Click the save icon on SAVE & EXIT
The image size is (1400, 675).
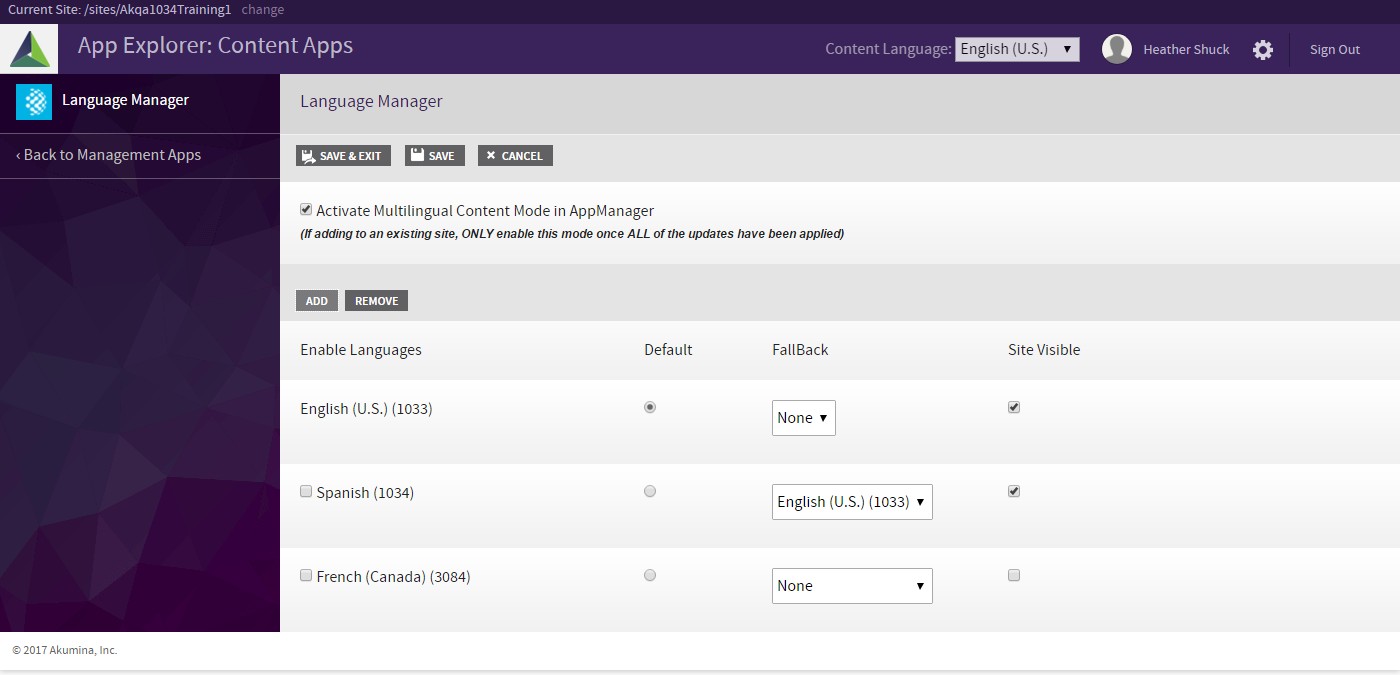(307, 155)
